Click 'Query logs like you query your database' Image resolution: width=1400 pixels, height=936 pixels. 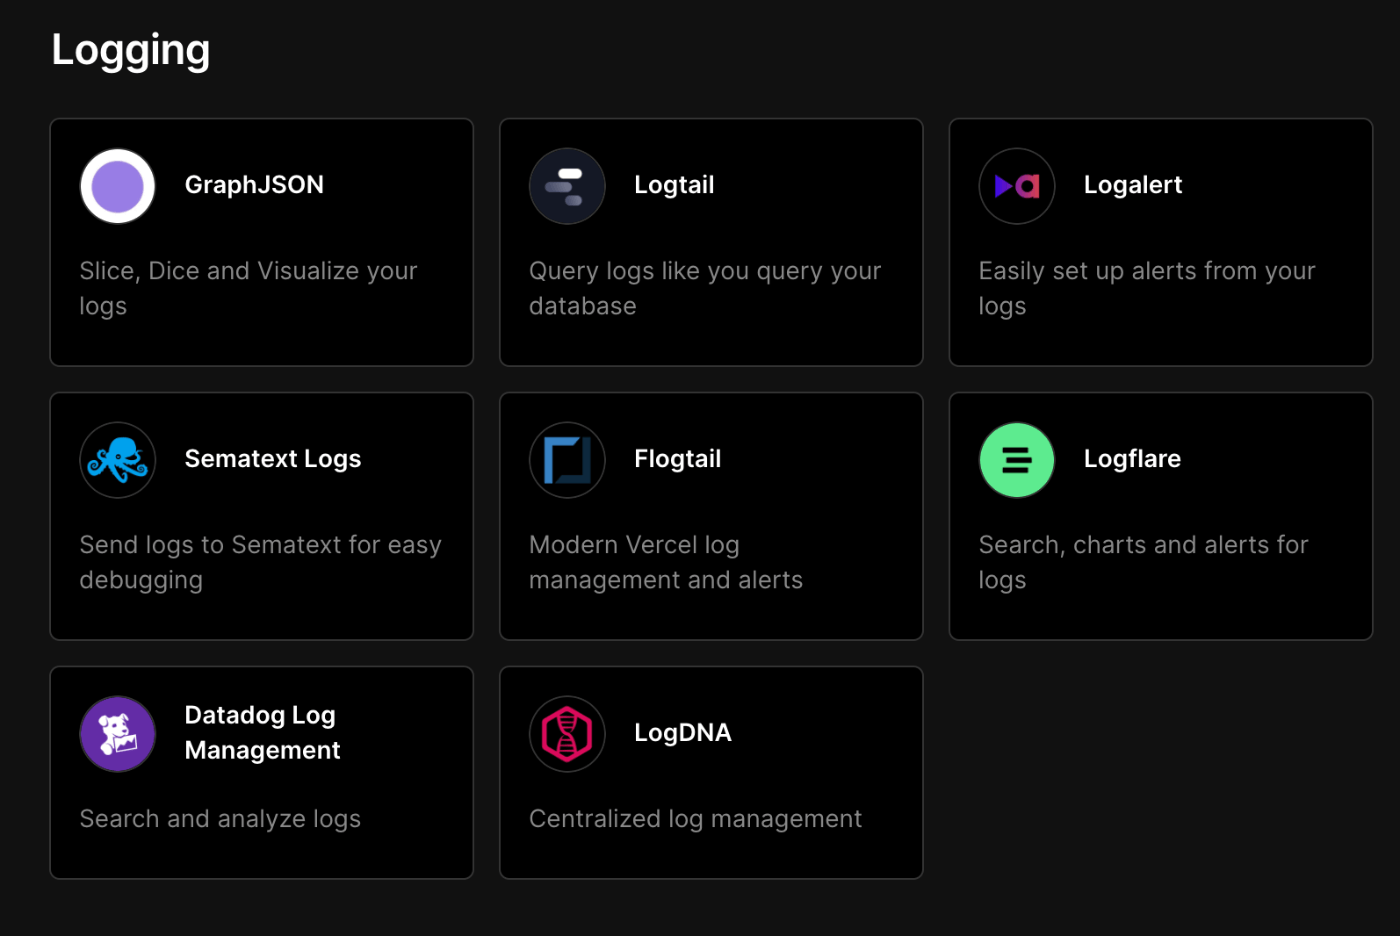click(x=705, y=288)
